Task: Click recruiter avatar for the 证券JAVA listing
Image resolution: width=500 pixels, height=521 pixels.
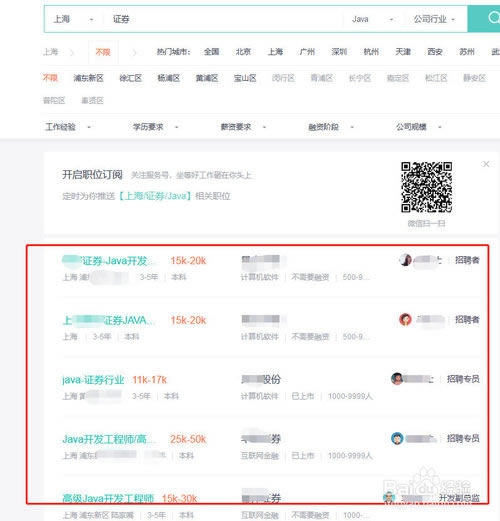Action: pos(405,319)
